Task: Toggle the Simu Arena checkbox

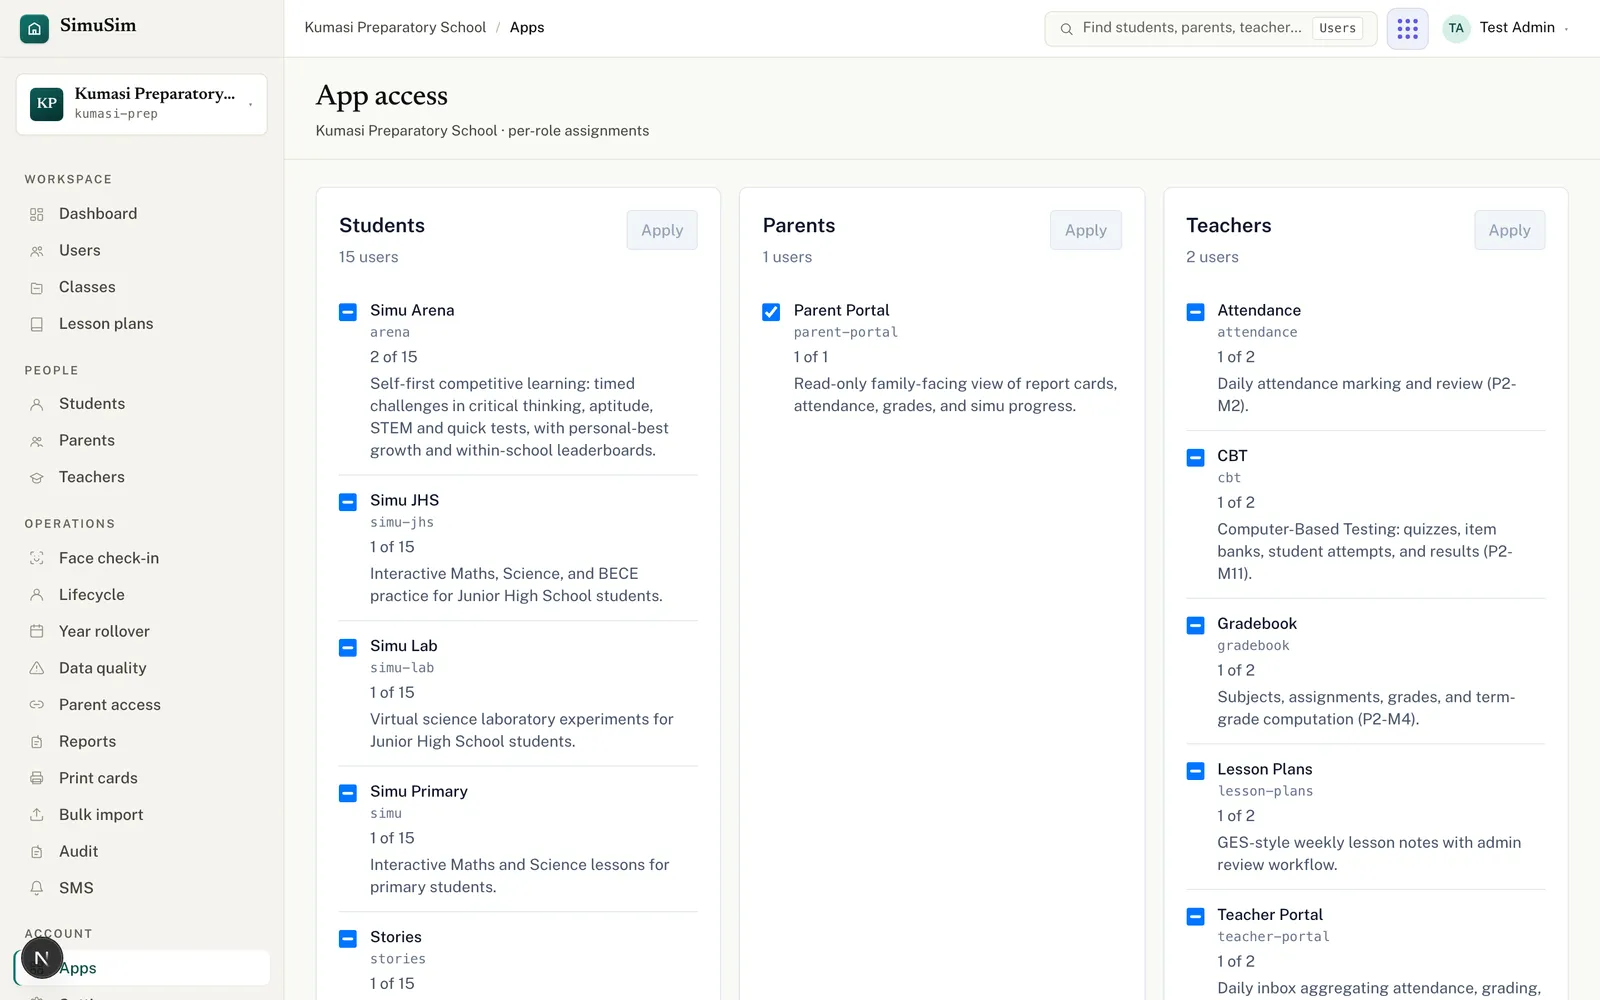Action: tap(348, 312)
